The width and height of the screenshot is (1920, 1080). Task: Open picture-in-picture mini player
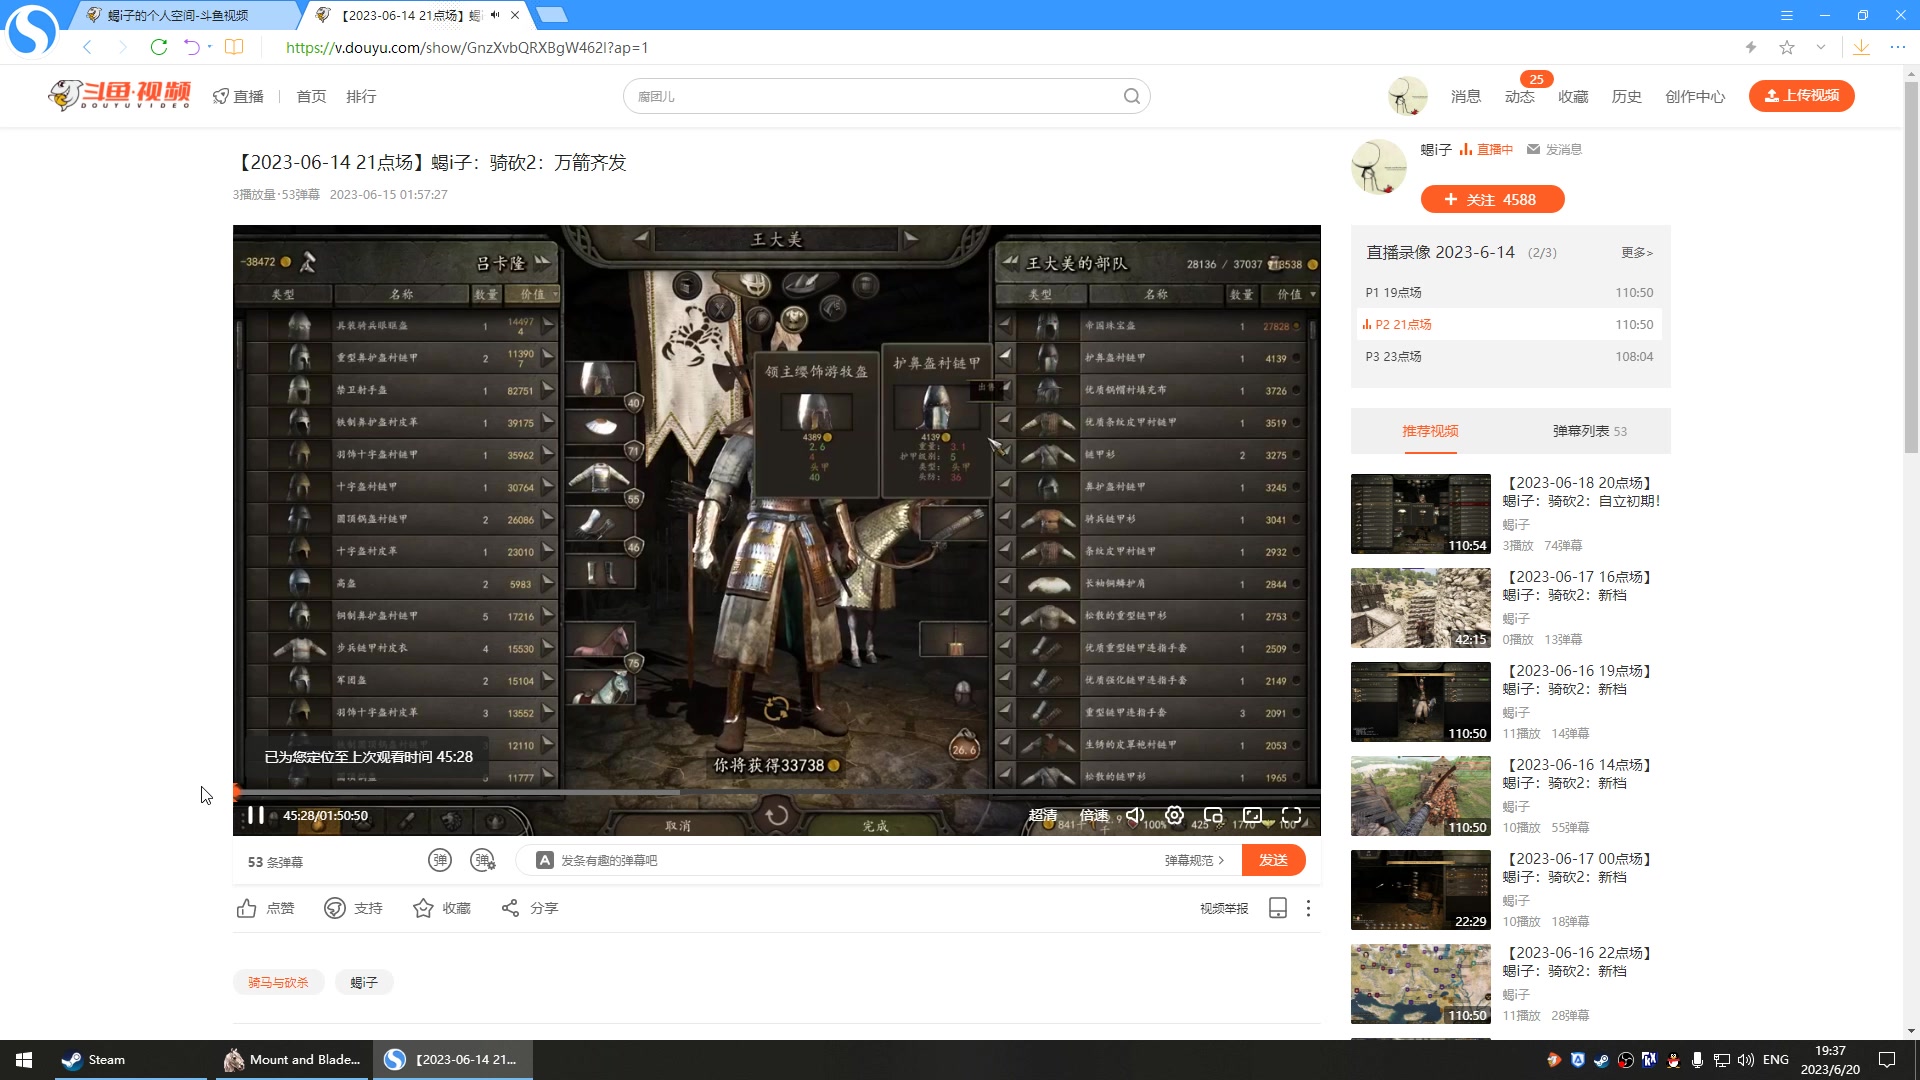tap(1213, 815)
